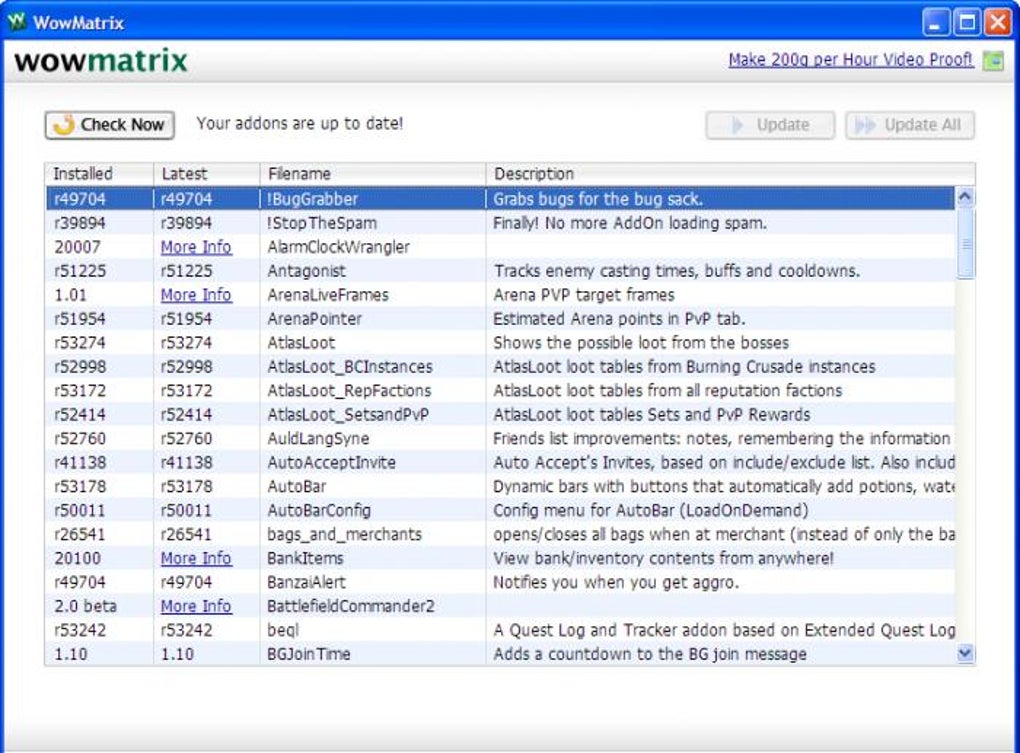This screenshot has height=753, width=1020.
Task: Select the BGJoinTime filename
Action: [x=308, y=654]
